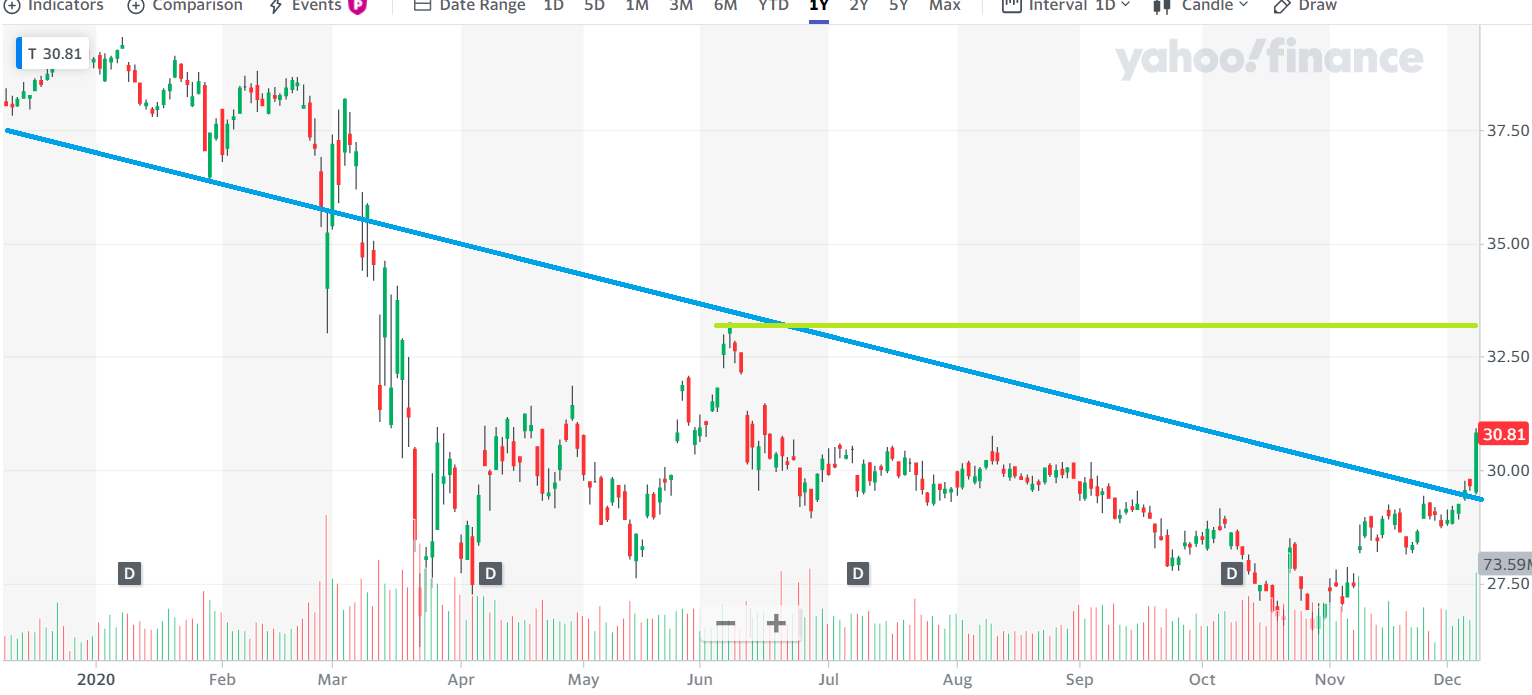Click the Jun date axis label
1532x695 pixels.
700,679
